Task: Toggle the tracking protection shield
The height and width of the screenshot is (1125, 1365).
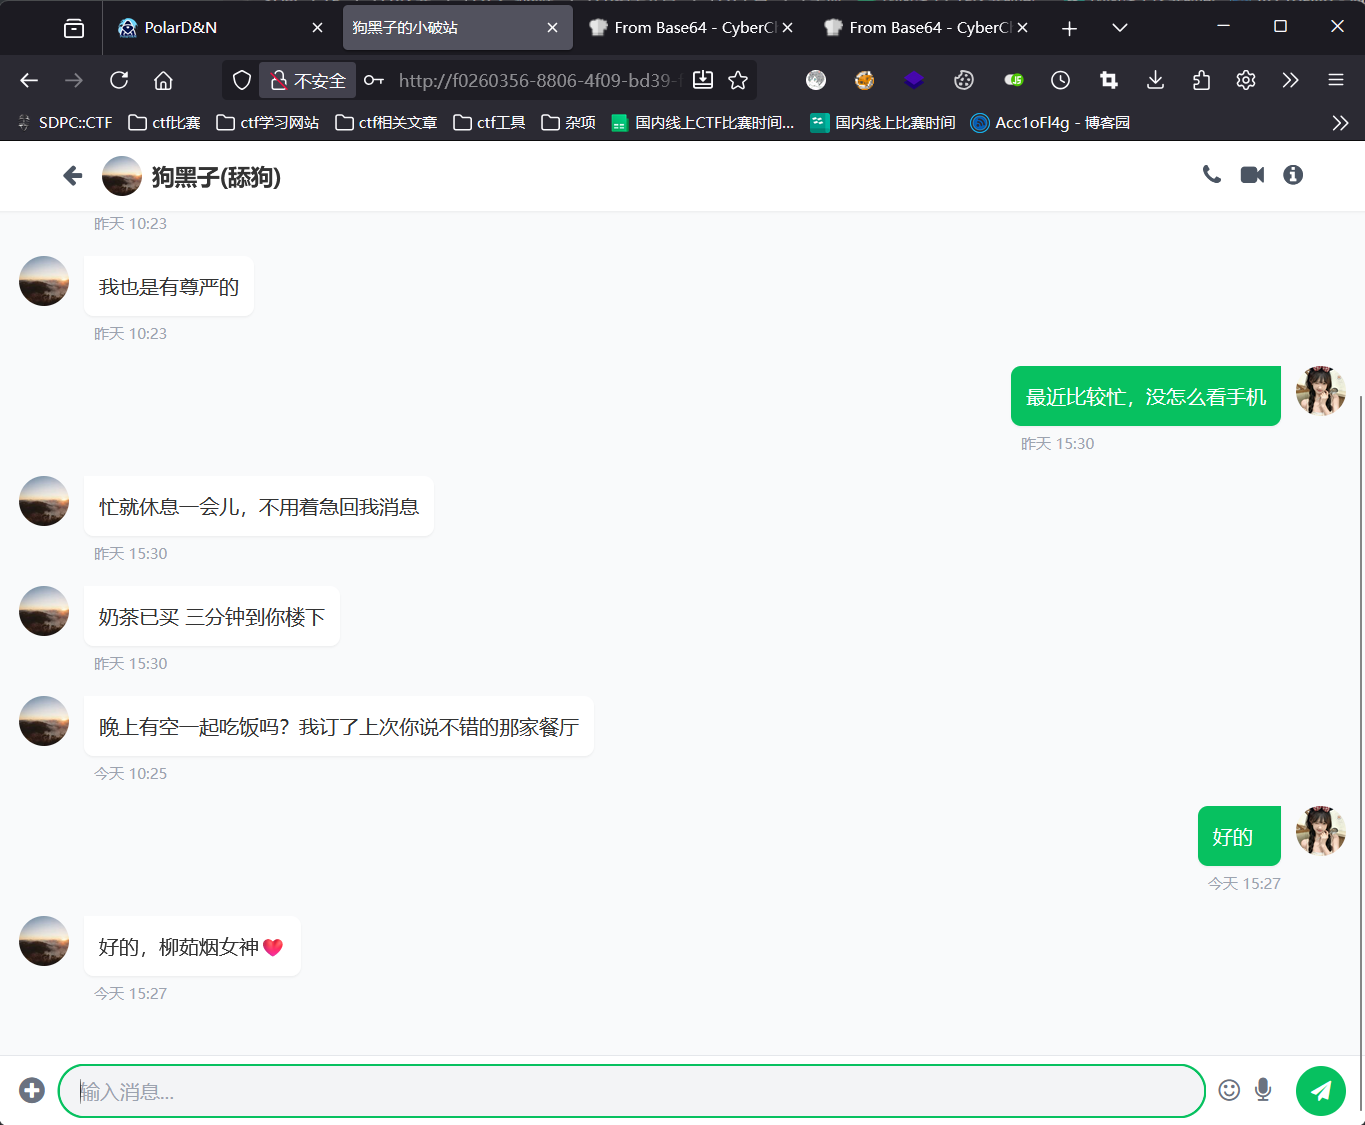Action: [241, 80]
